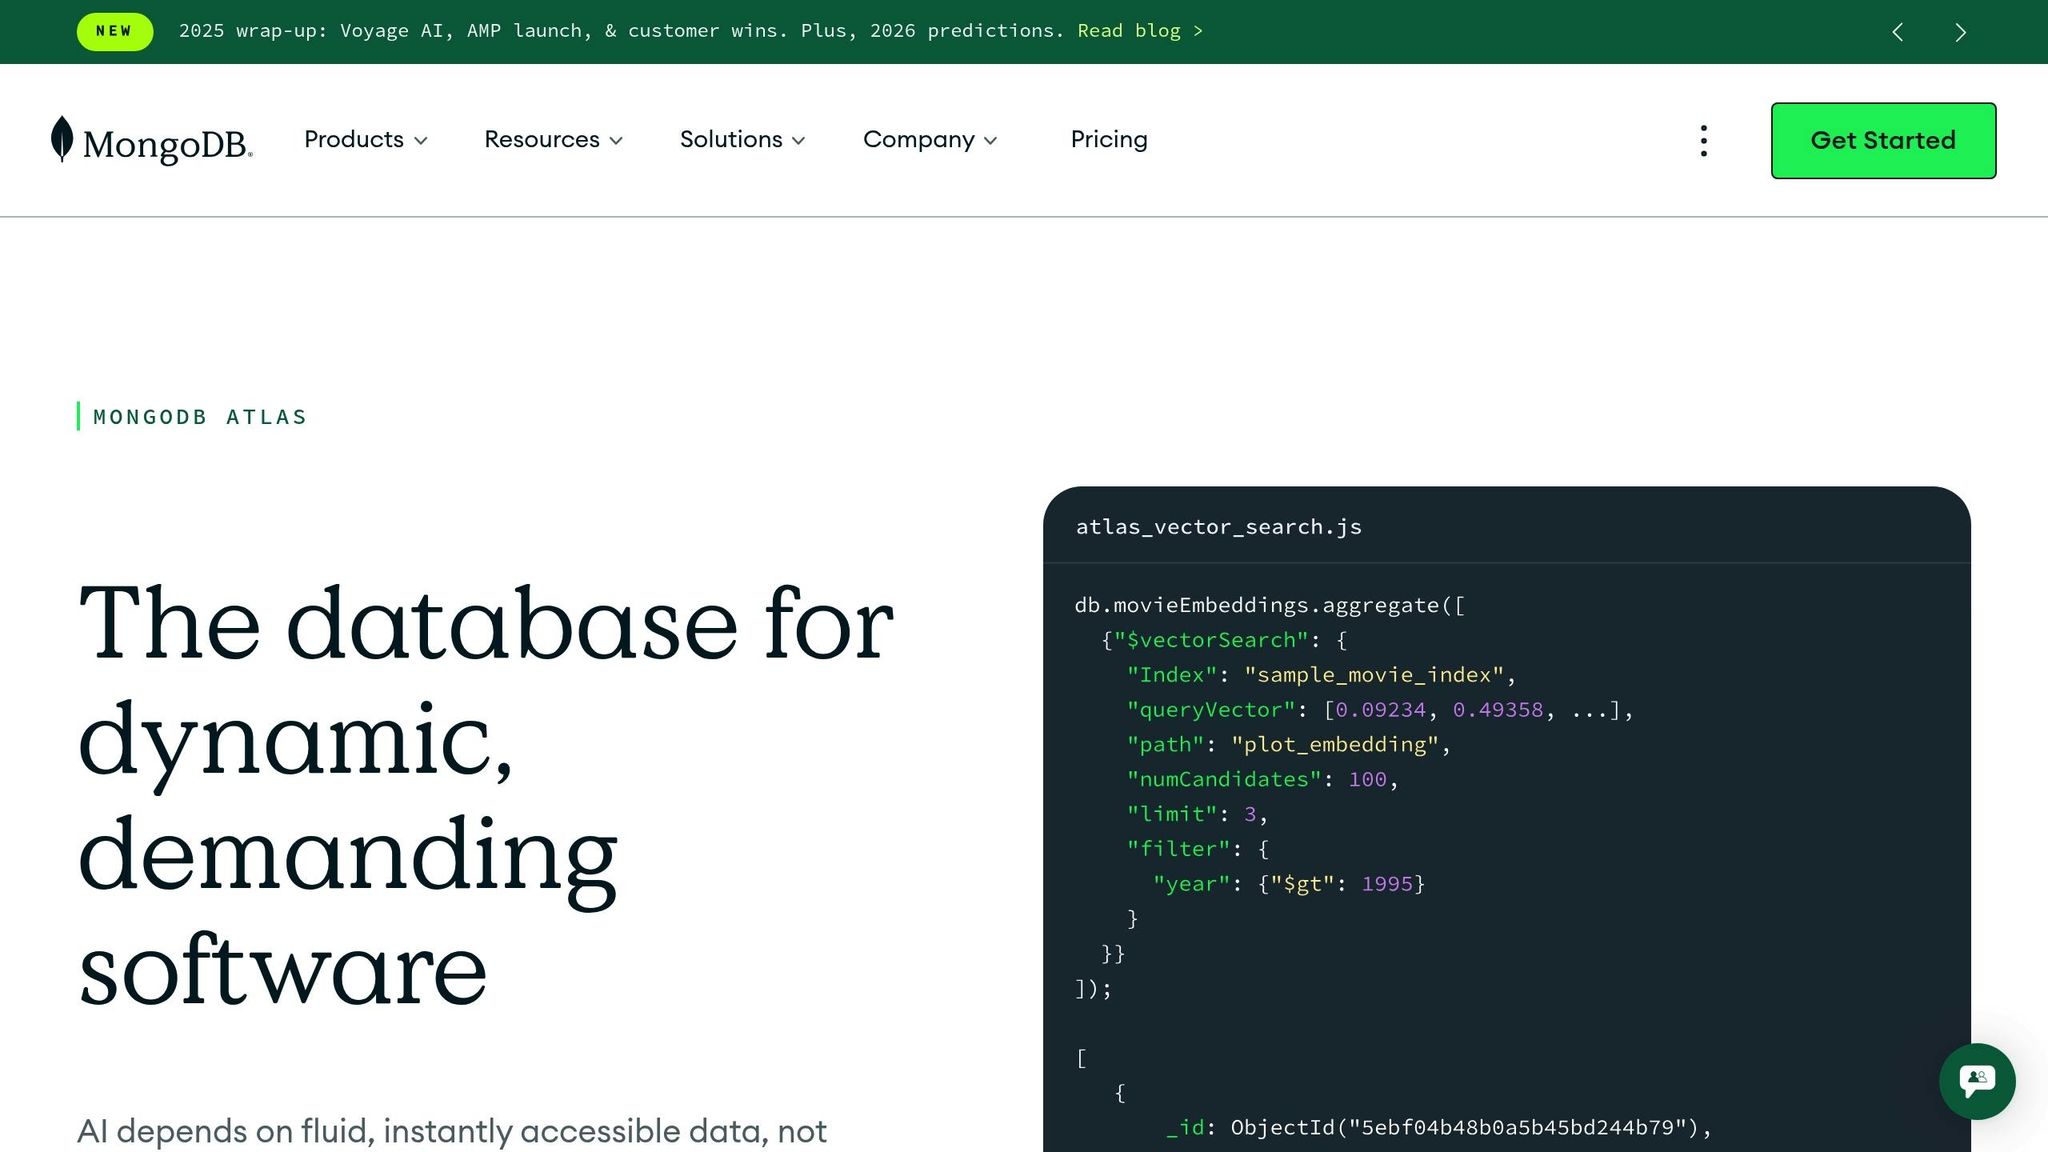Go to the previous banner announcement
2048x1152 pixels.
tap(1897, 31)
